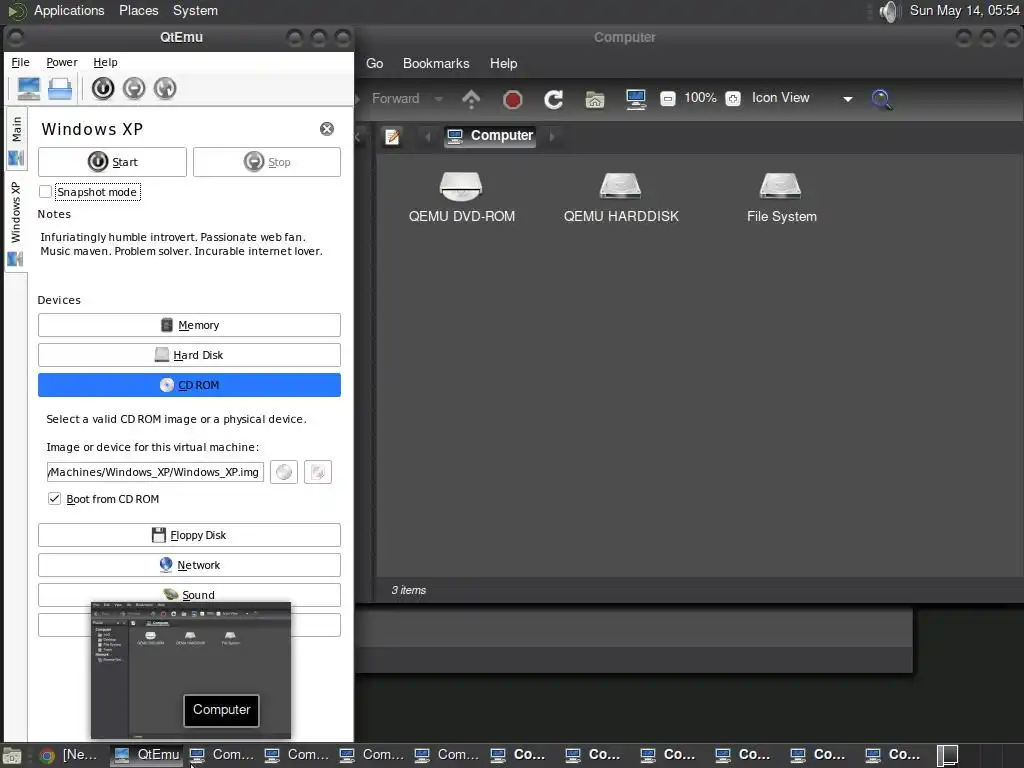Select a CD ROM device using the disc icon

coord(284,472)
